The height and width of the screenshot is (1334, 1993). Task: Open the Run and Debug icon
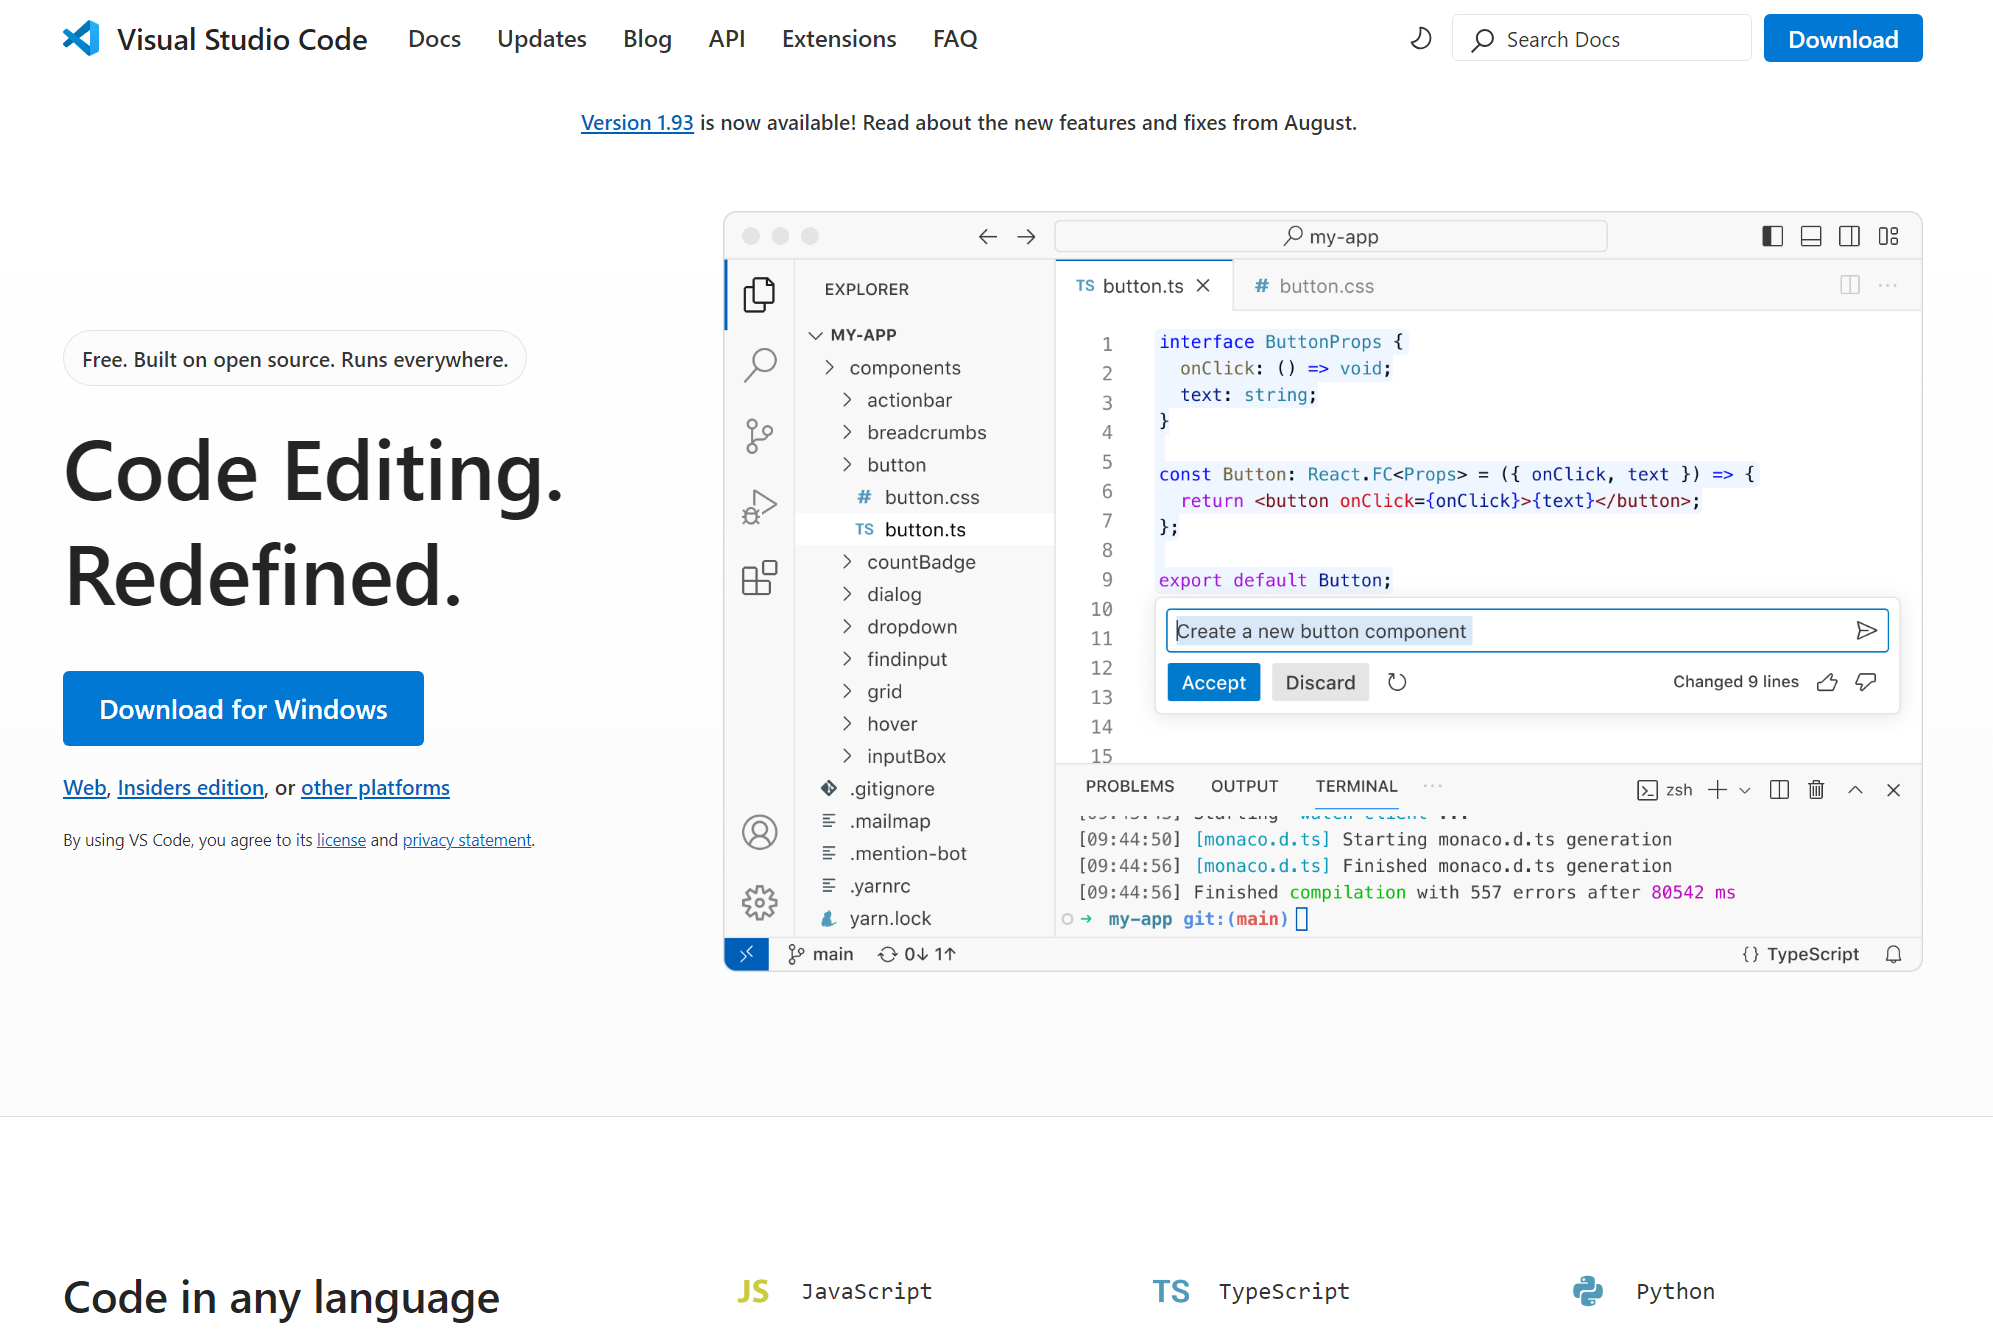pyautogui.click(x=759, y=507)
